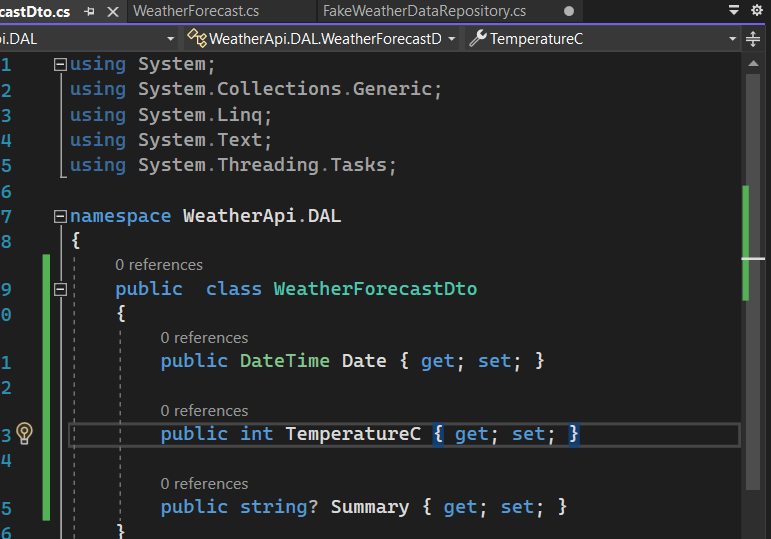
Task: Click System.Text in using line
Action: point(200,140)
